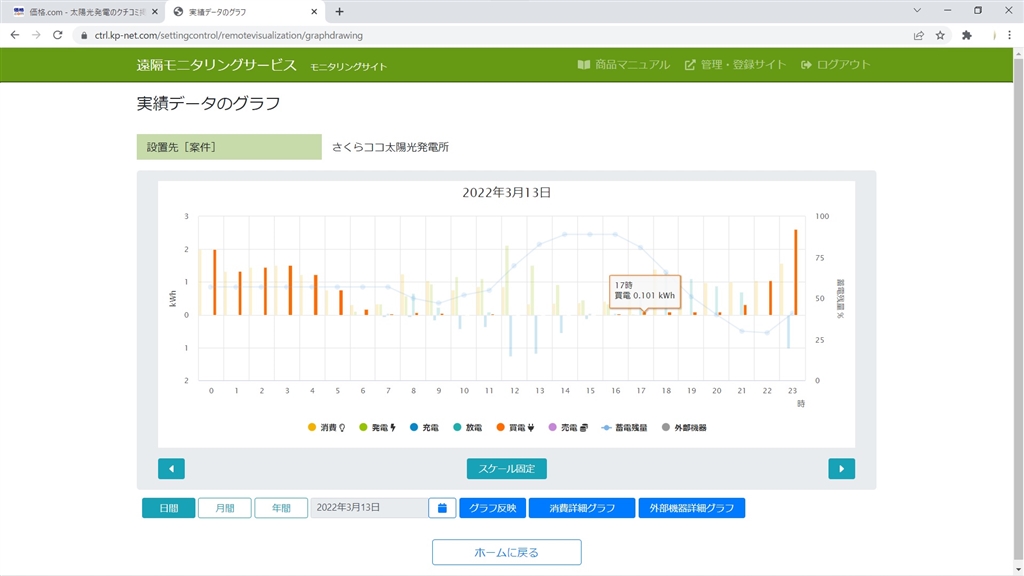Click the スケール固定 button
This screenshot has width=1024, height=576.
pos(507,468)
